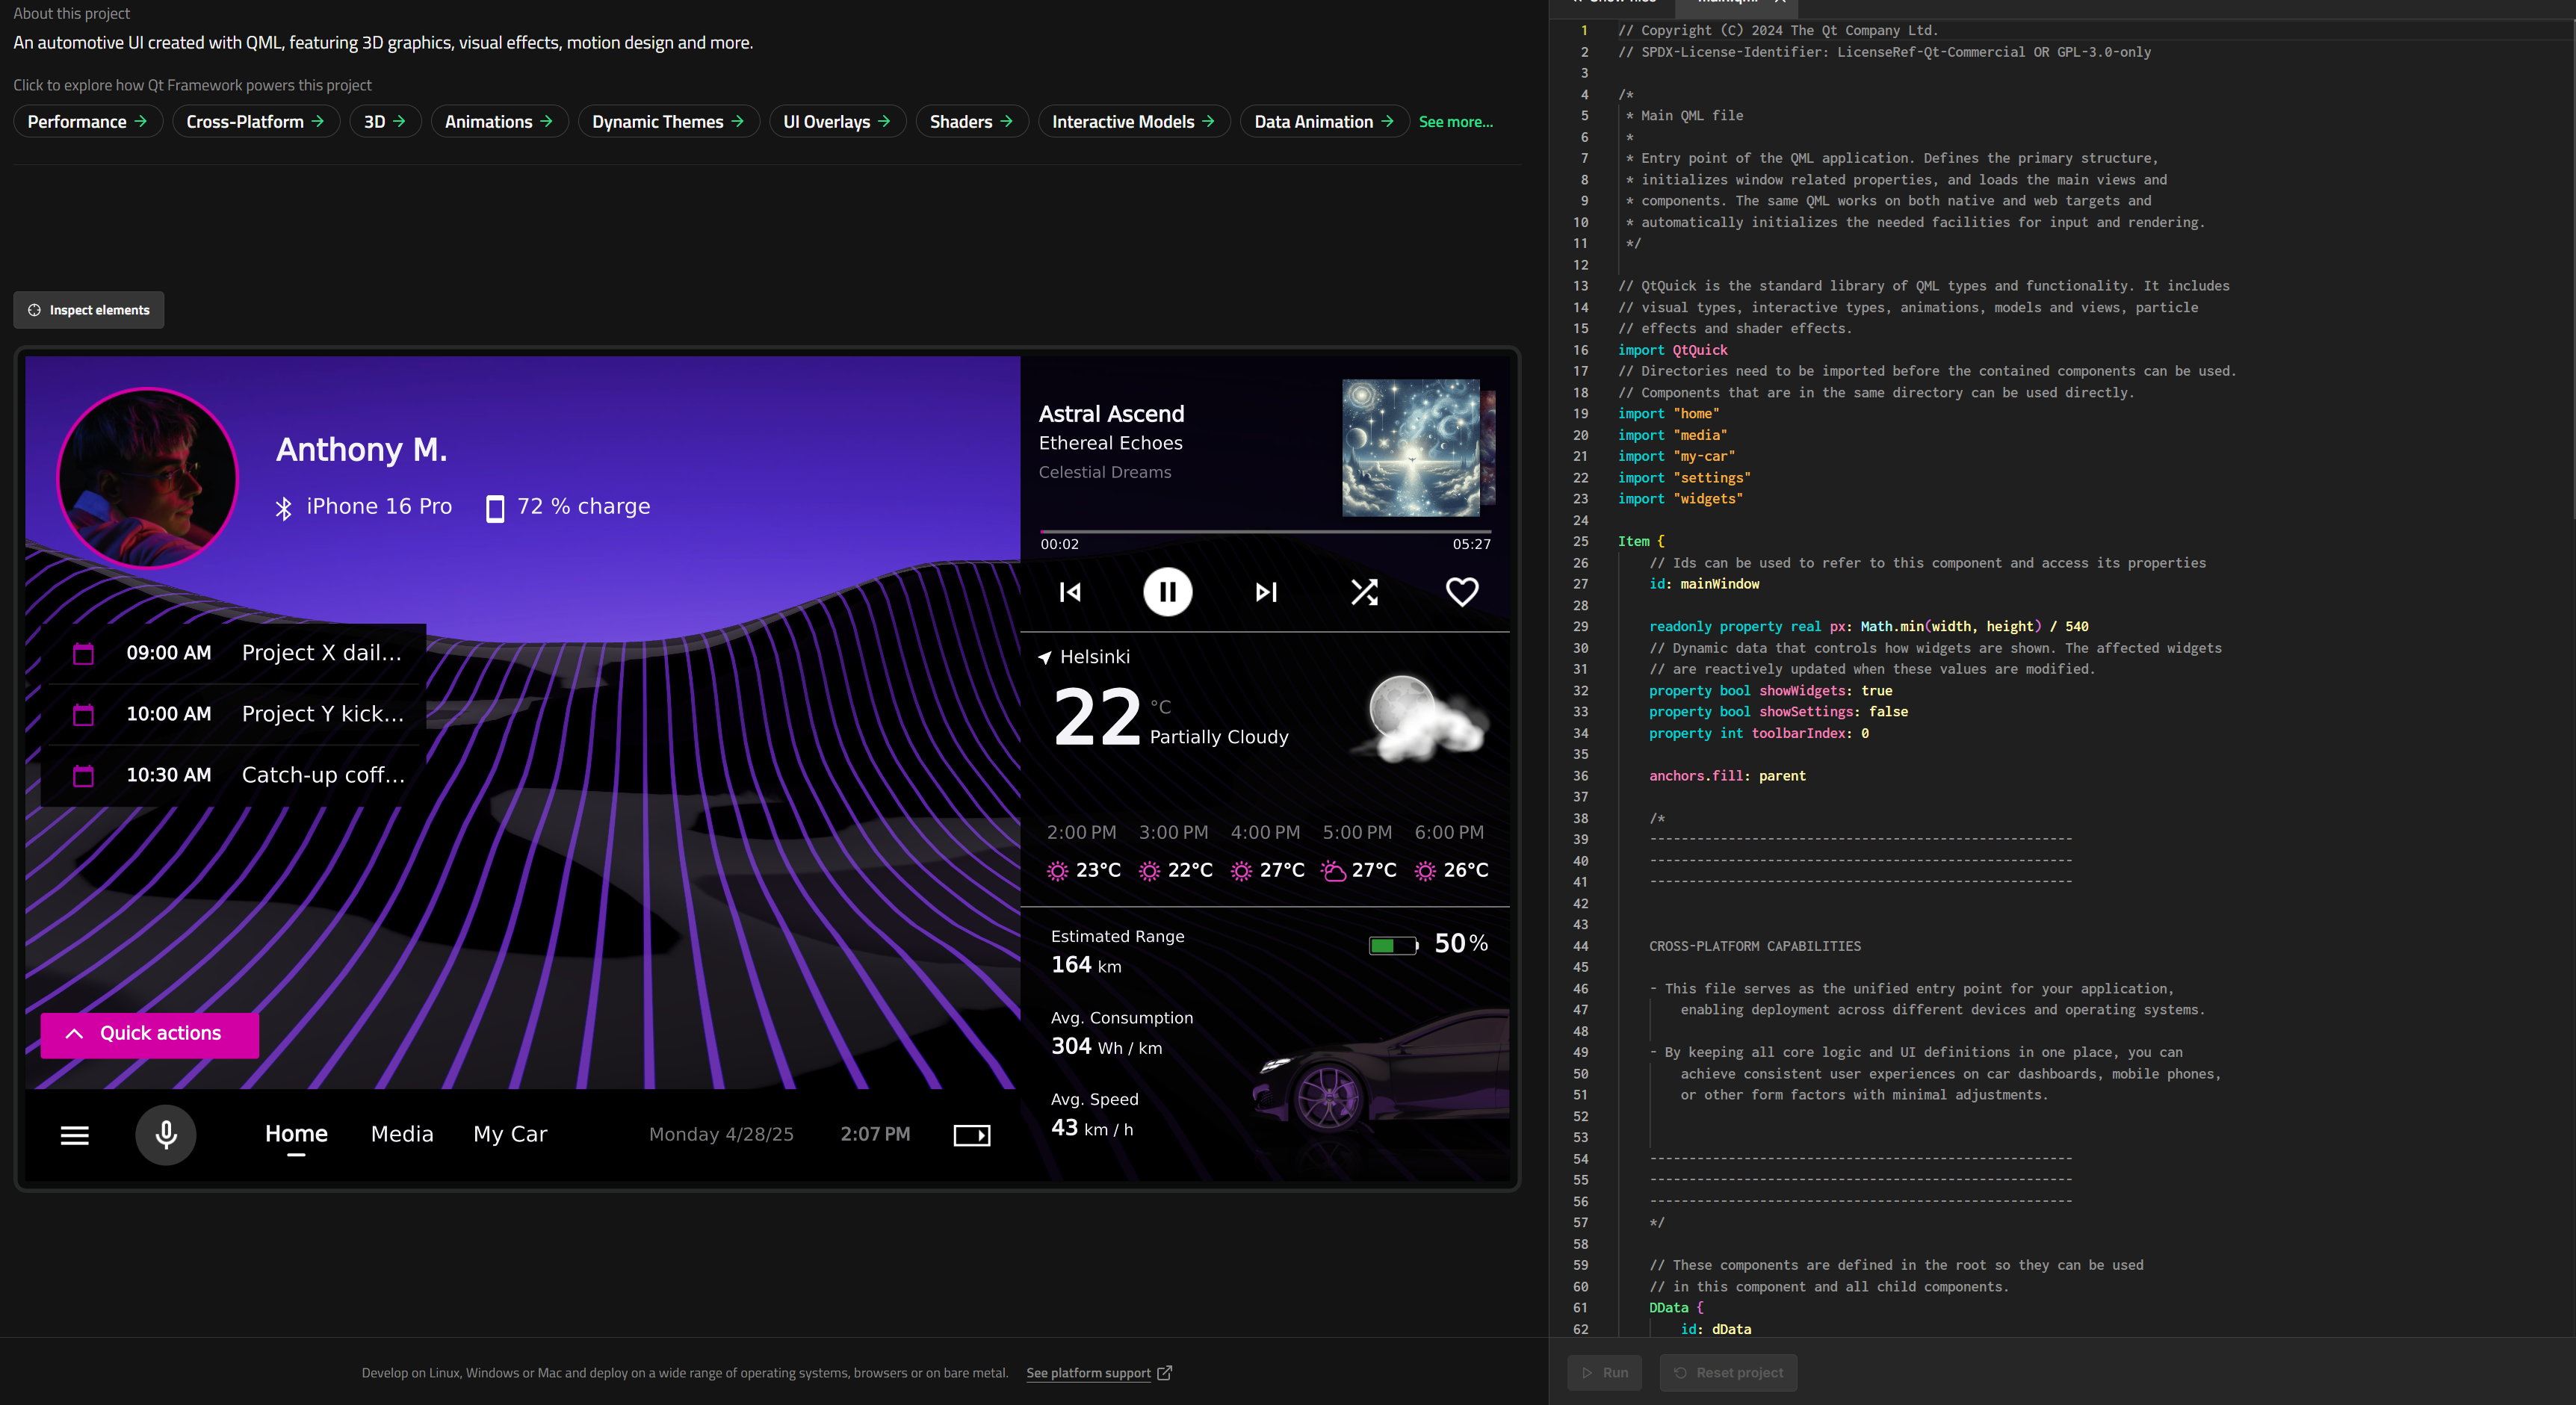Viewport: 2576px width, 1405px height.
Task: Click the Inspect elements button
Action: point(89,310)
